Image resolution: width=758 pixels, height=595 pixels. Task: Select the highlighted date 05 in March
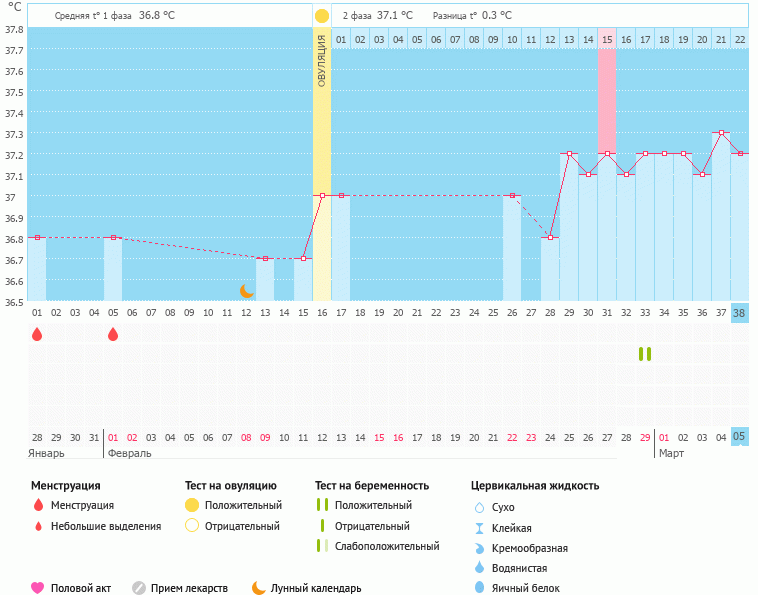(x=739, y=436)
